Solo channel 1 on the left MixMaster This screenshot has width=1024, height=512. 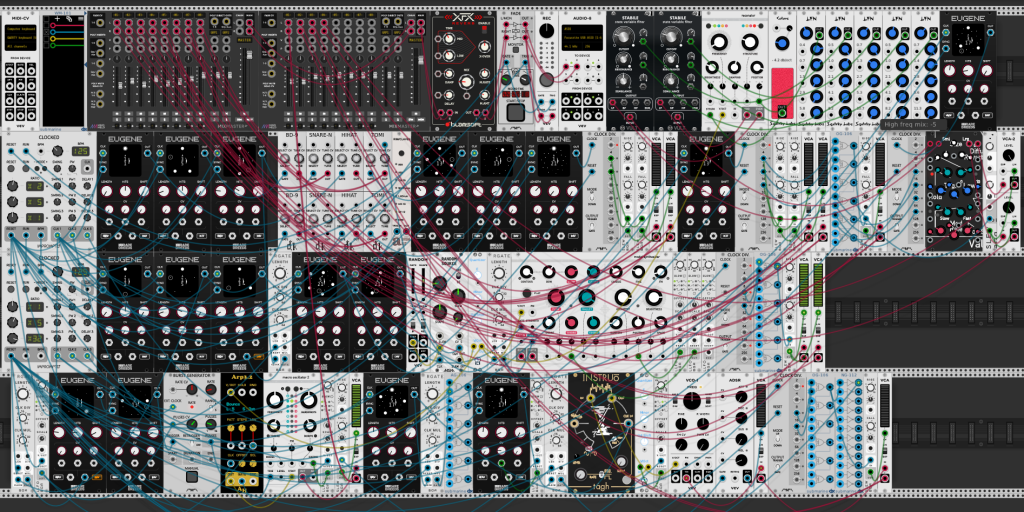click(x=117, y=120)
